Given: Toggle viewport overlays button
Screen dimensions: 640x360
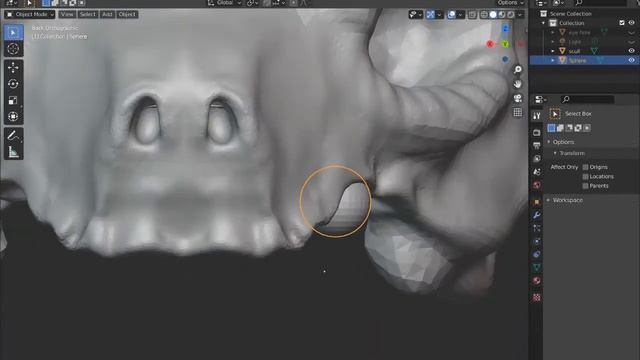Looking at the screenshot, I should pyautogui.click(x=451, y=15).
